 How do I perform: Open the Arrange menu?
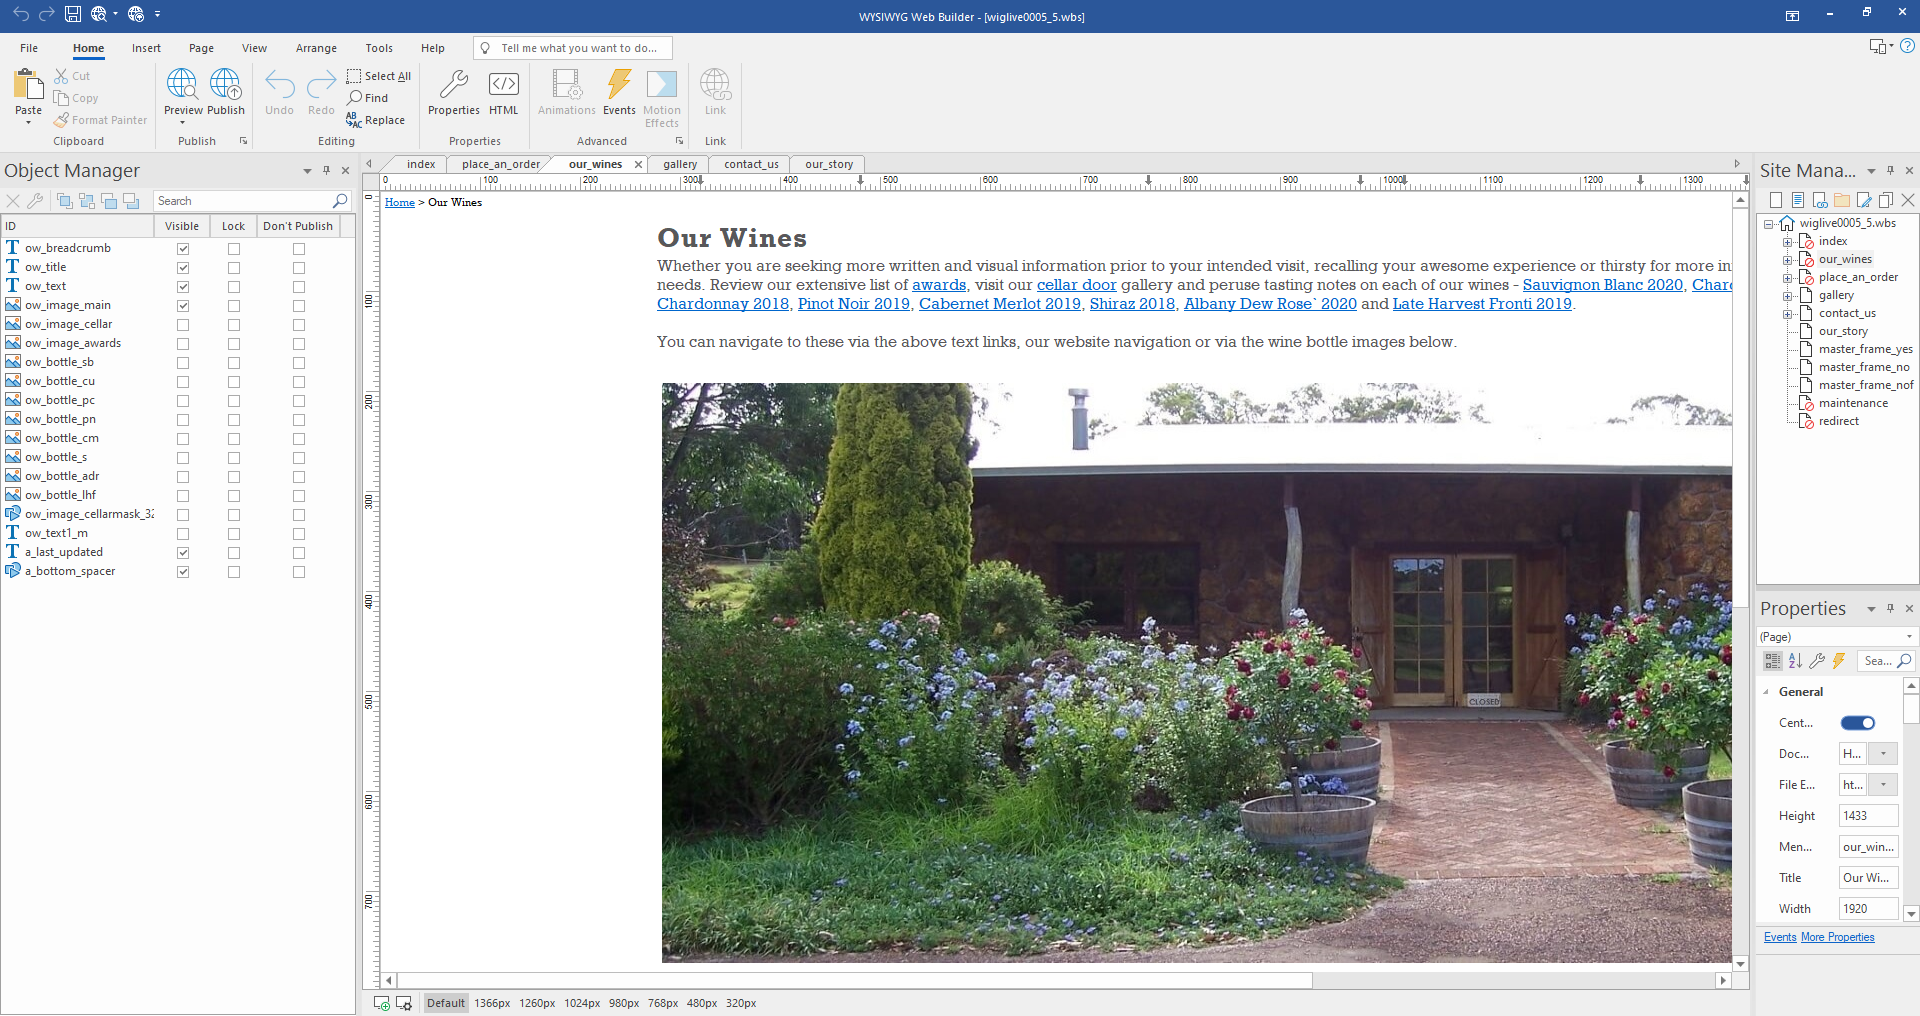point(316,47)
